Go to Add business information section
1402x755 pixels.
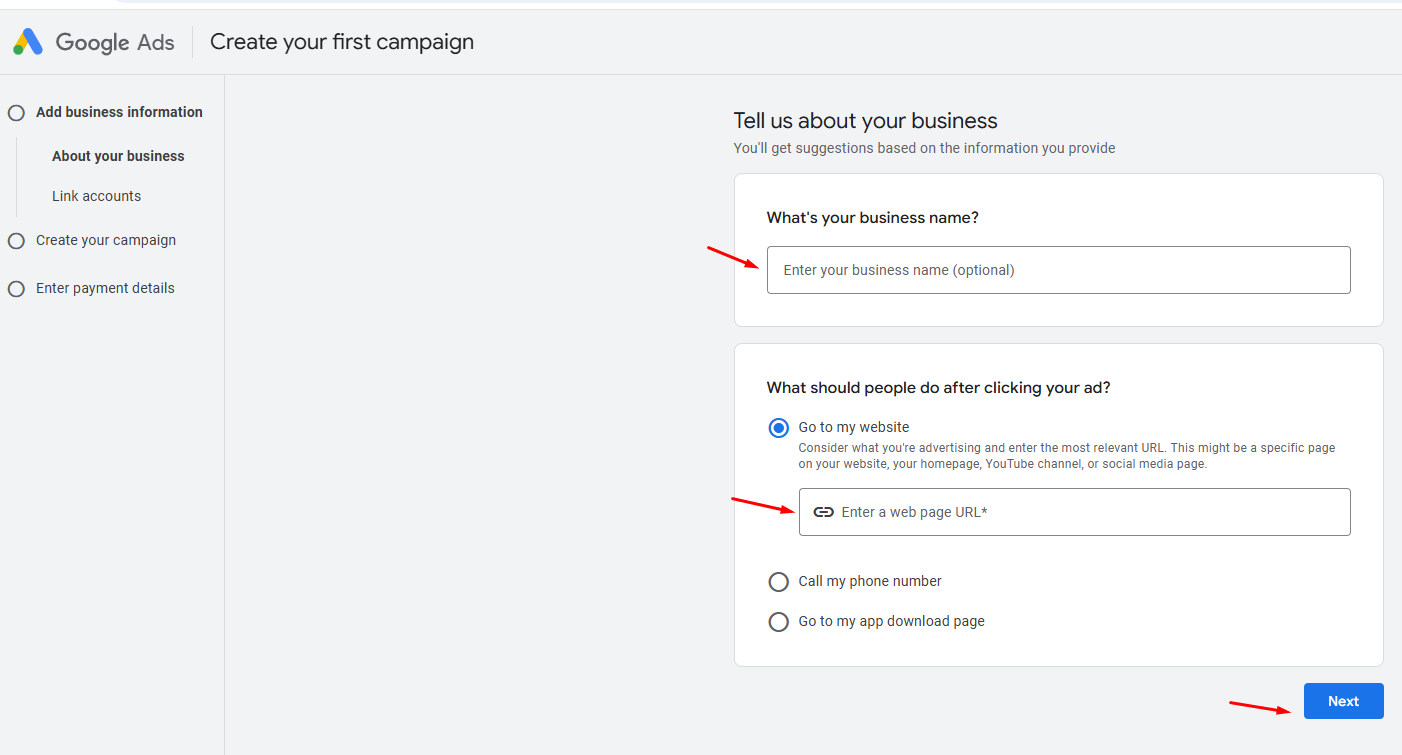tap(119, 112)
